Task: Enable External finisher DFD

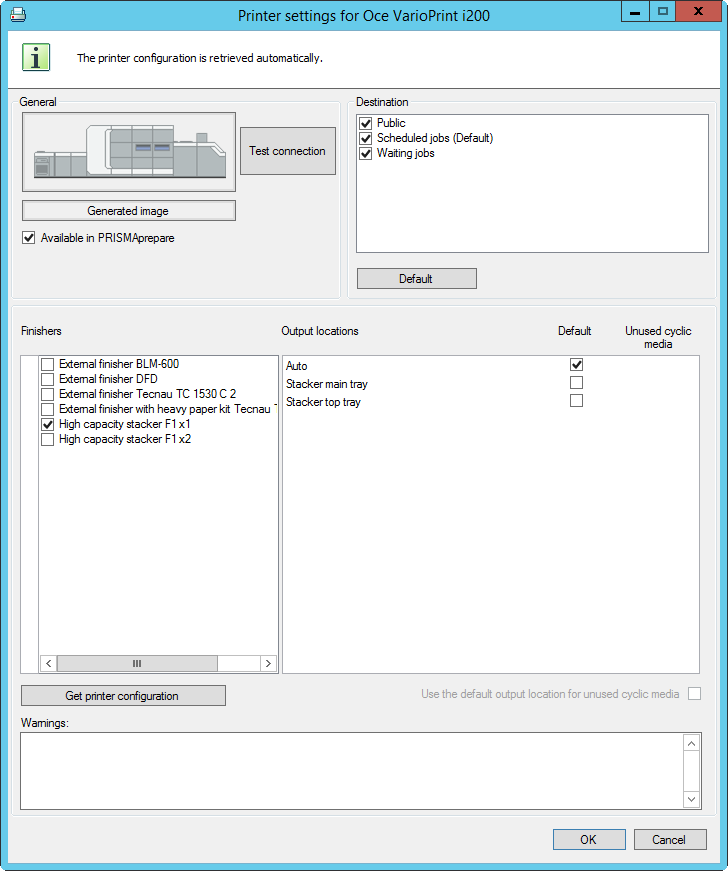Action: pyautogui.click(x=48, y=379)
